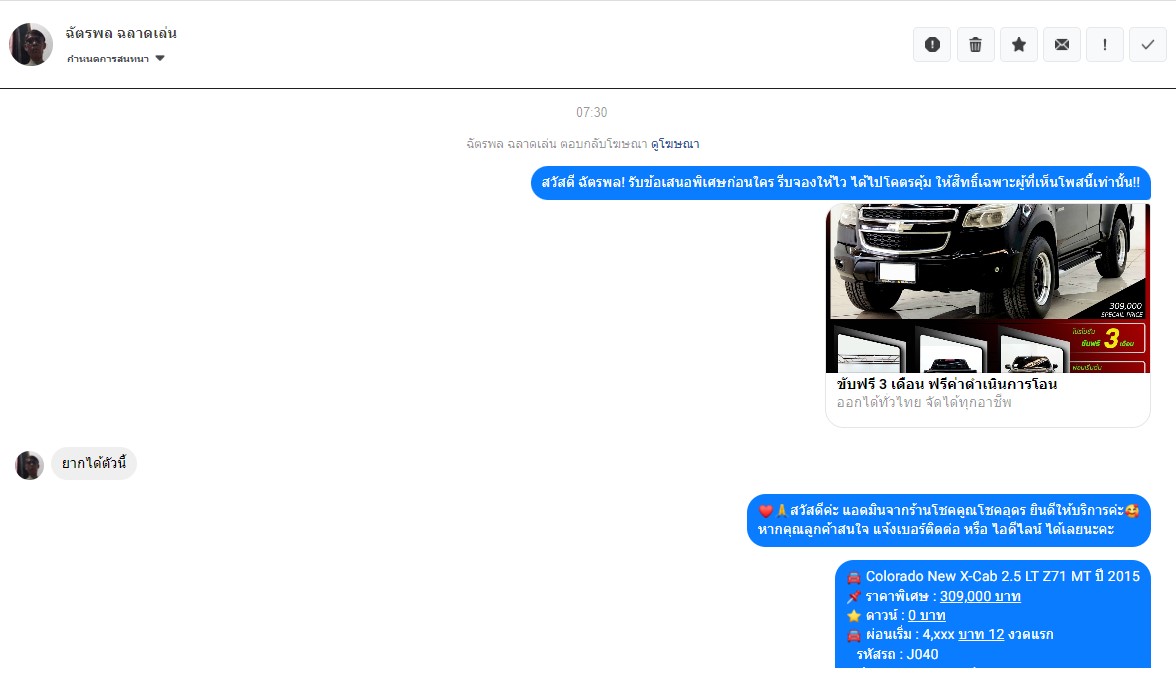This screenshot has height=673, width=1176.
Task: Star this conversation
Action: (1018, 45)
